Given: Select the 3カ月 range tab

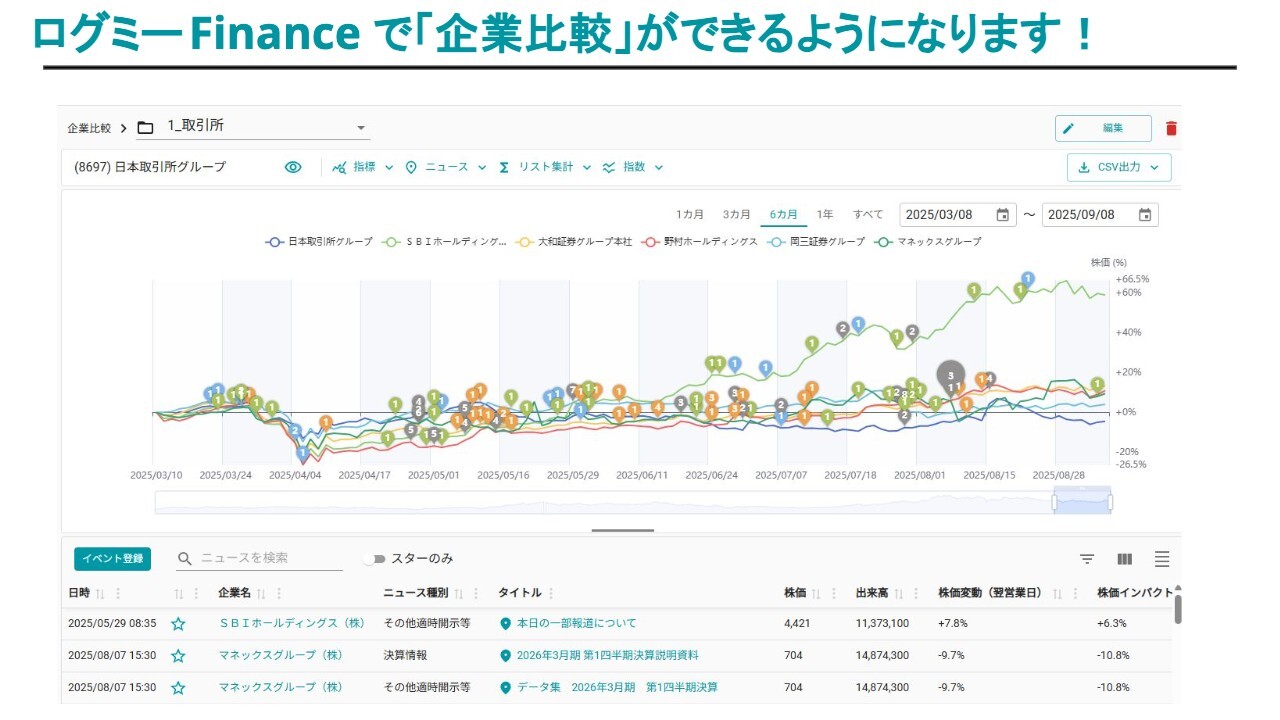Looking at the screenshot, I should [x=737, y=215].
